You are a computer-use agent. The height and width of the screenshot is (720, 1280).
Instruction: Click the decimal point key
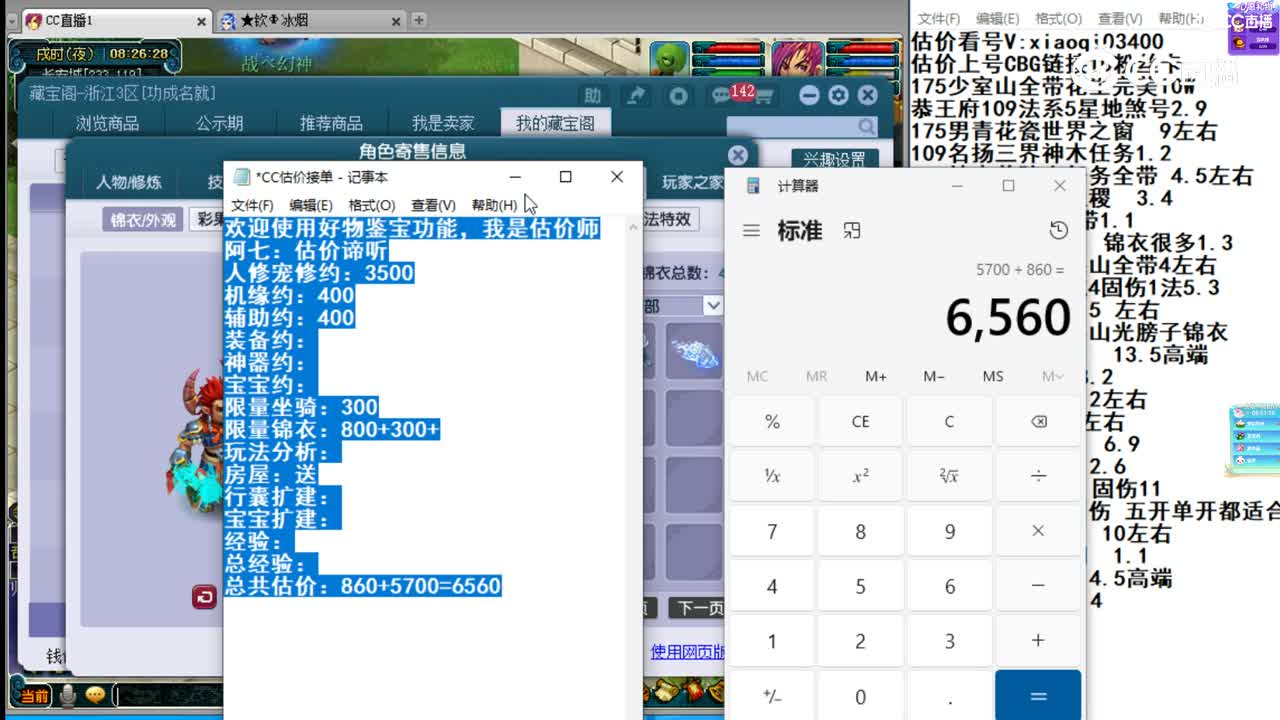[x=949, y=696]
